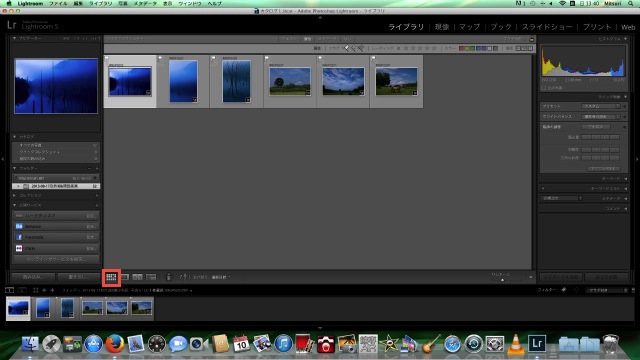Go forward with the filmstrip right arrow
Image resolution: width=640 pixels, height=360 pixels.
[x=52, y=290]
